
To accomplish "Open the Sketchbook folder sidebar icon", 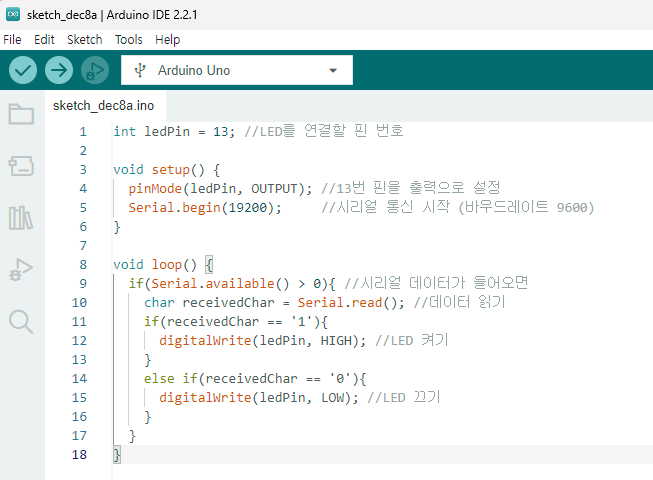I will pos(21,114).
